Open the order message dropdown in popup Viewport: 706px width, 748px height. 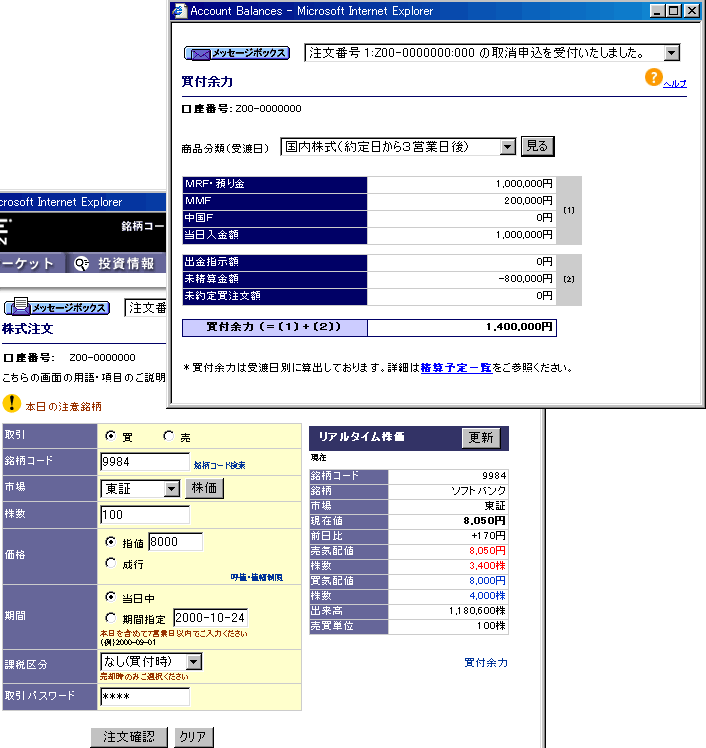coord(671,53)
